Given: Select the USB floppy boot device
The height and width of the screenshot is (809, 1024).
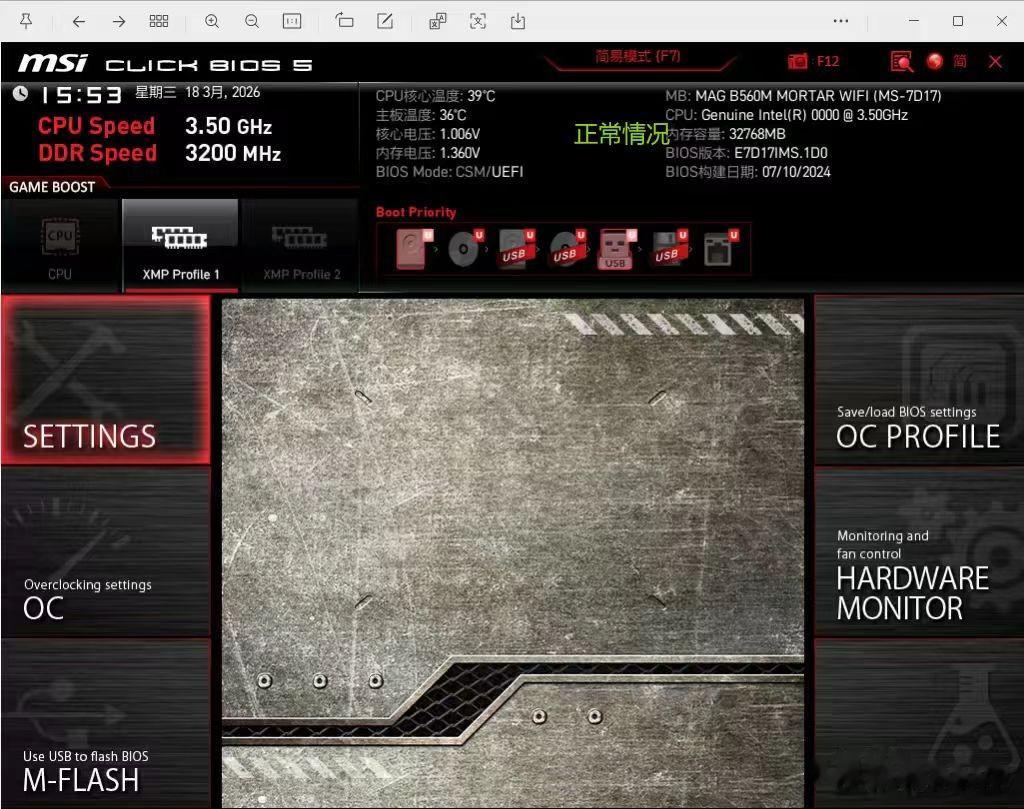Looking at the screenshot, I should pyautogui.click(x=669, y=249).
